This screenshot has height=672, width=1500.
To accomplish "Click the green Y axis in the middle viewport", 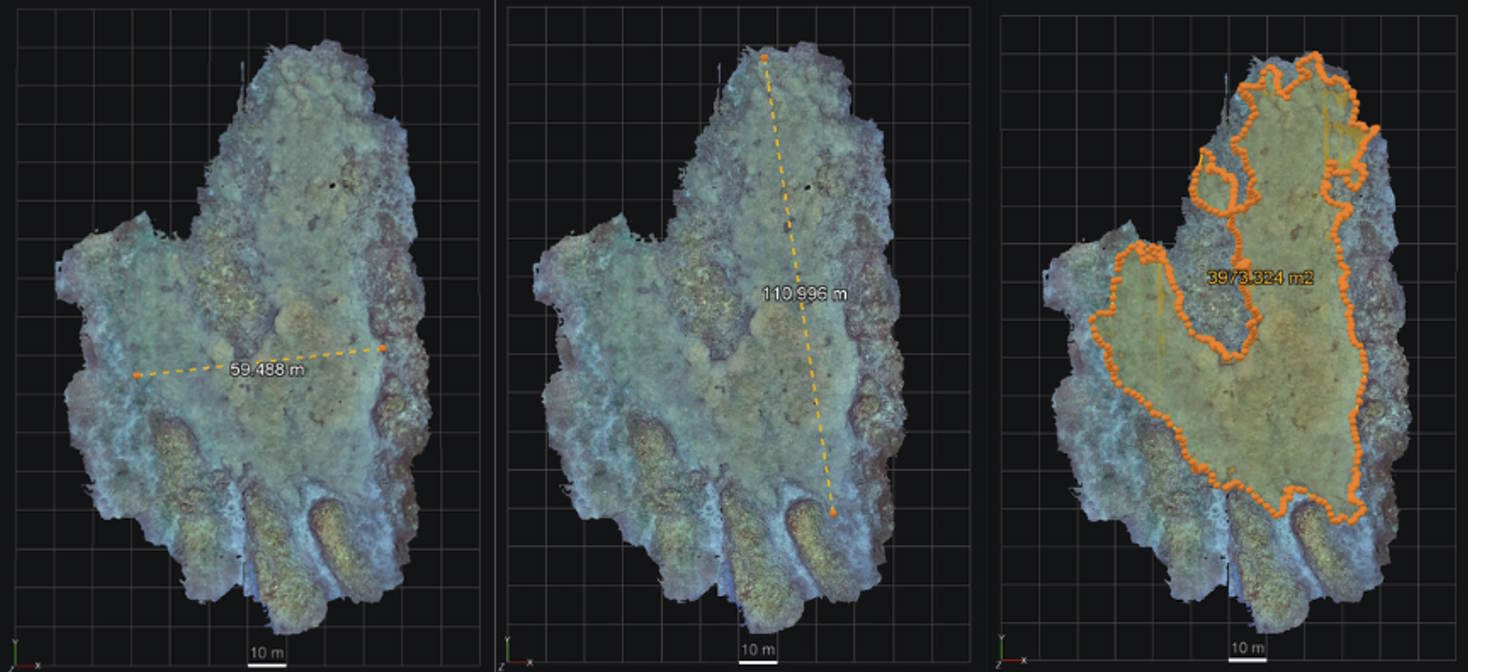I will (507, 650).
